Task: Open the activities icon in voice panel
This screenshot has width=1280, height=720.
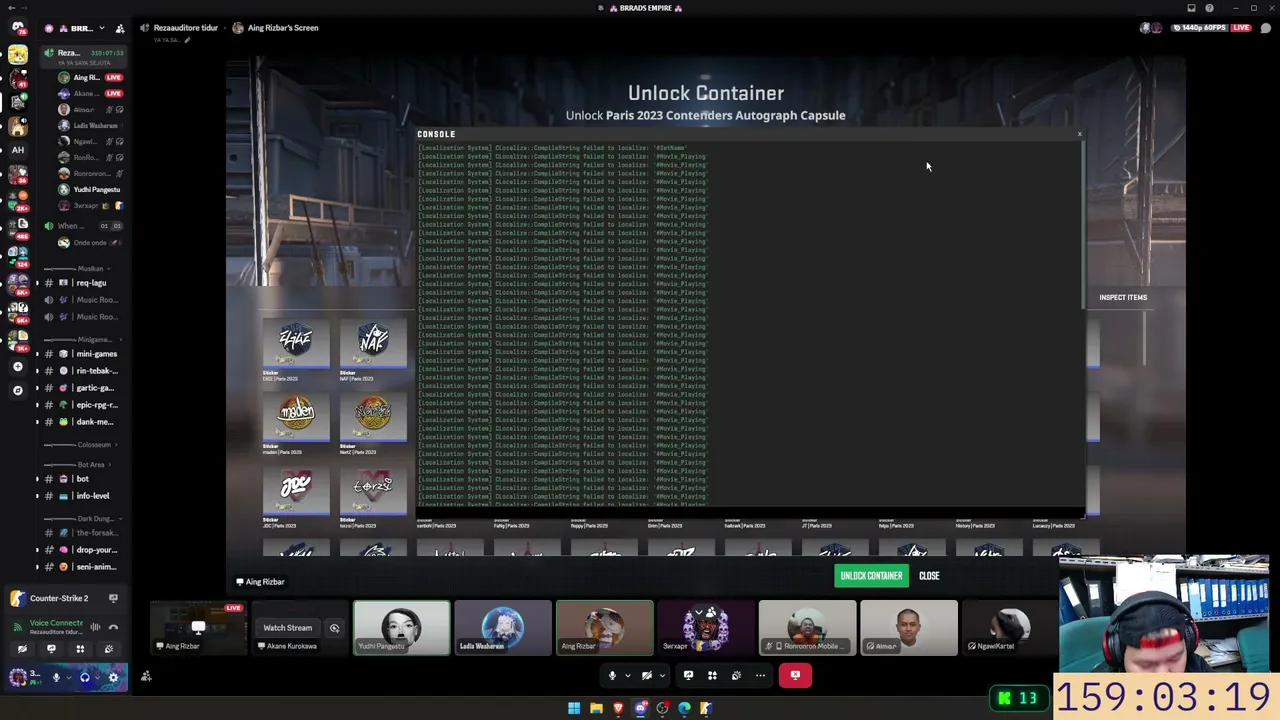Action: pyautogui.click(x=80, y=649)
